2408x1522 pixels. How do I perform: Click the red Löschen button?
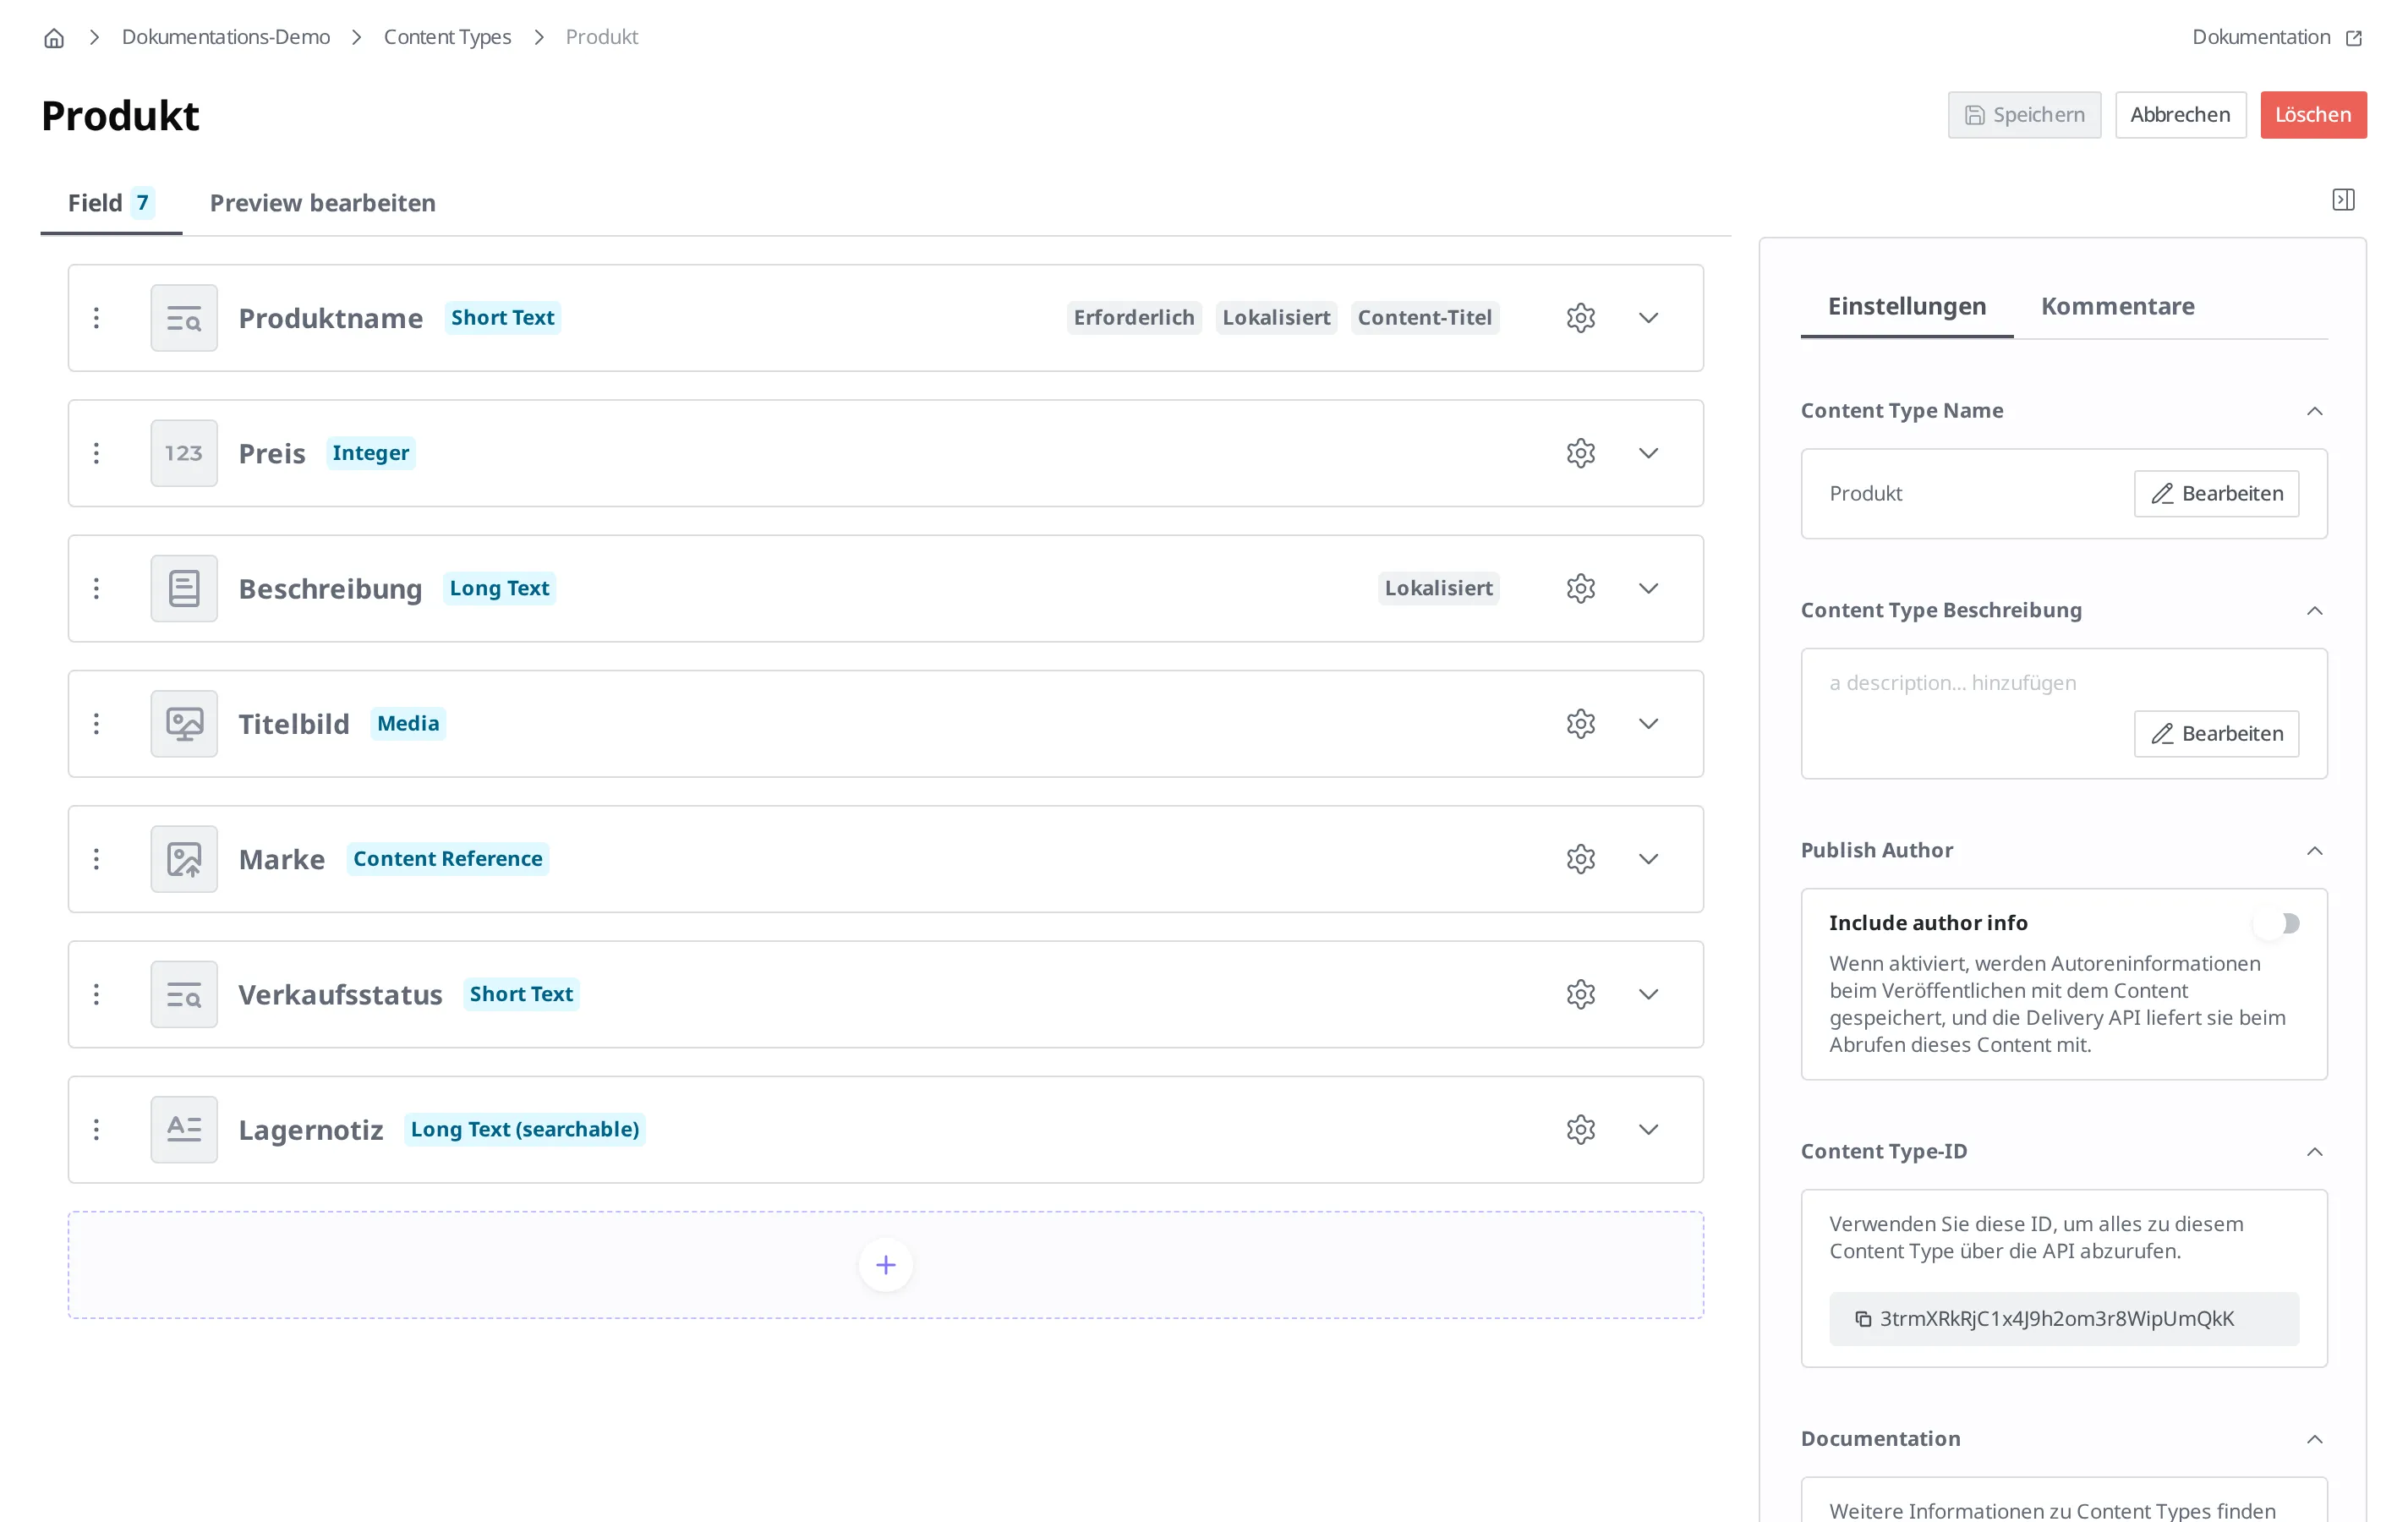pyautogui.click(x=2313, y=115)
